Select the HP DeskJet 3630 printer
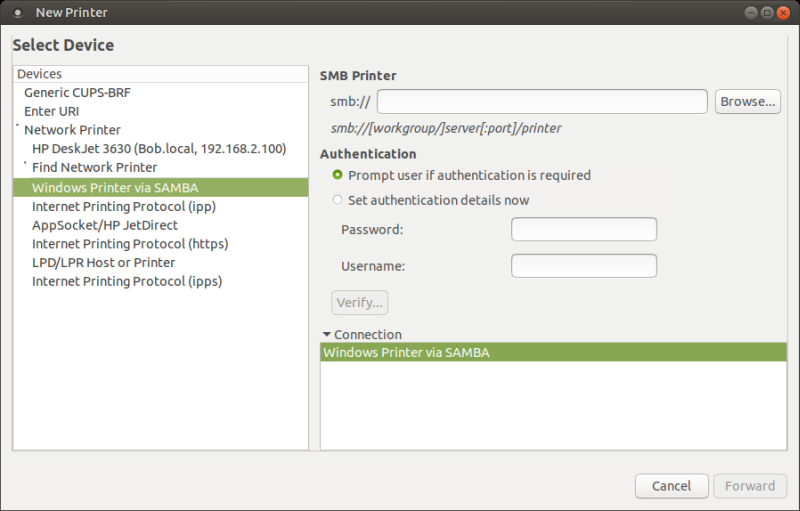 coord(159,148)
